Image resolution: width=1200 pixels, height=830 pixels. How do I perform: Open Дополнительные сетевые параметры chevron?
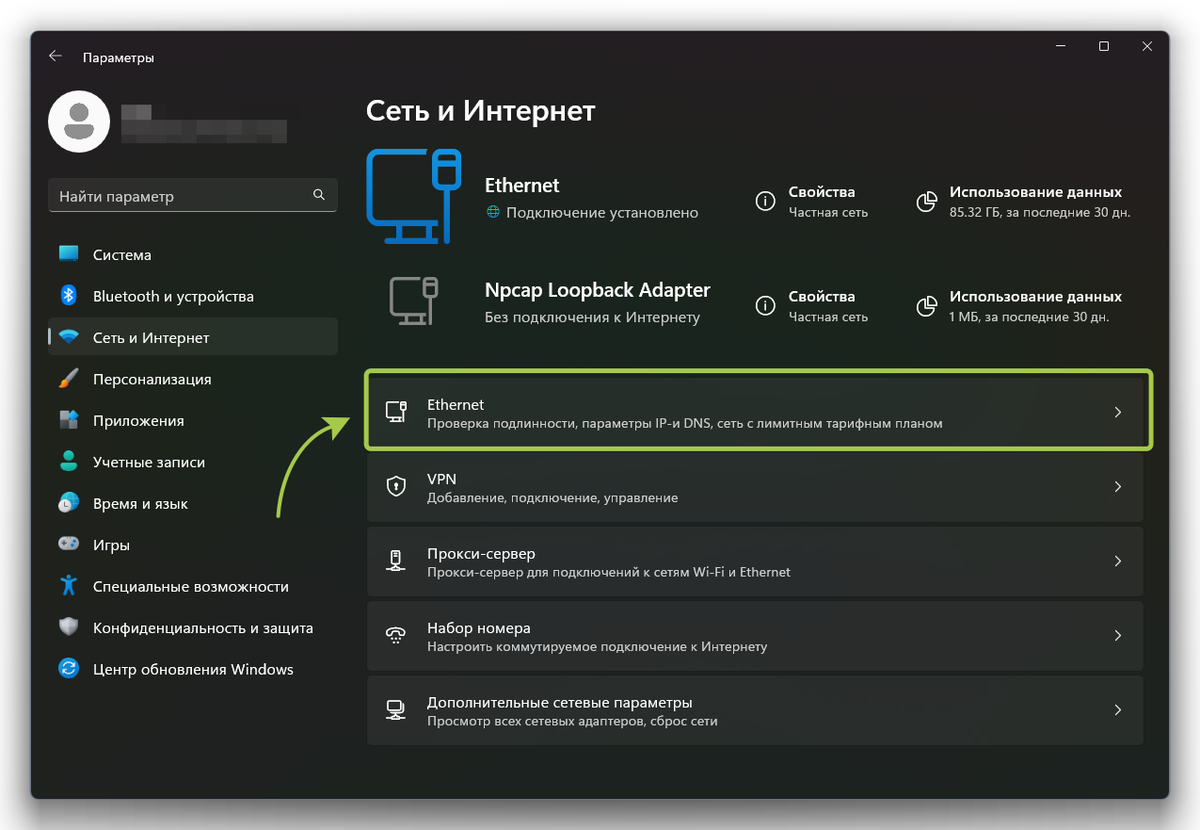(1118, 710)
